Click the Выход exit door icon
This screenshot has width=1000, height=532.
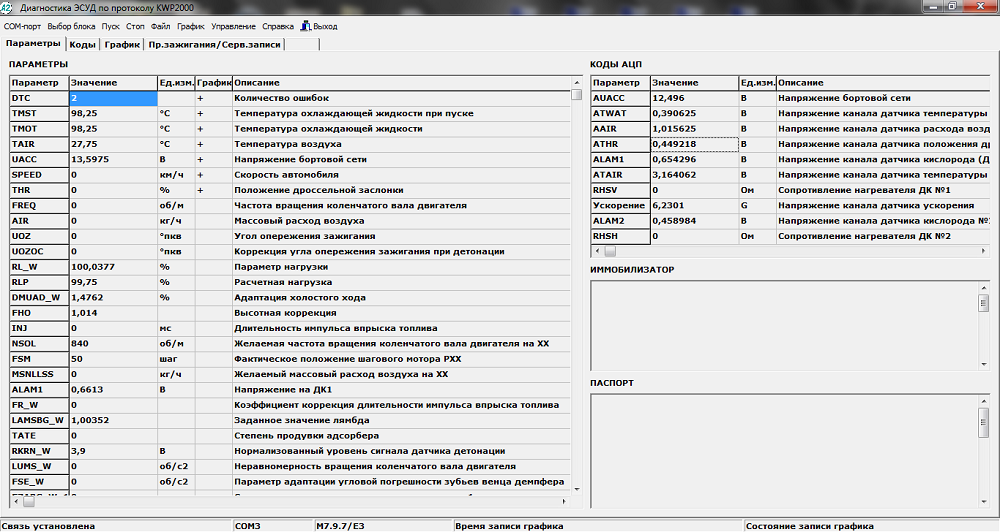306,26
